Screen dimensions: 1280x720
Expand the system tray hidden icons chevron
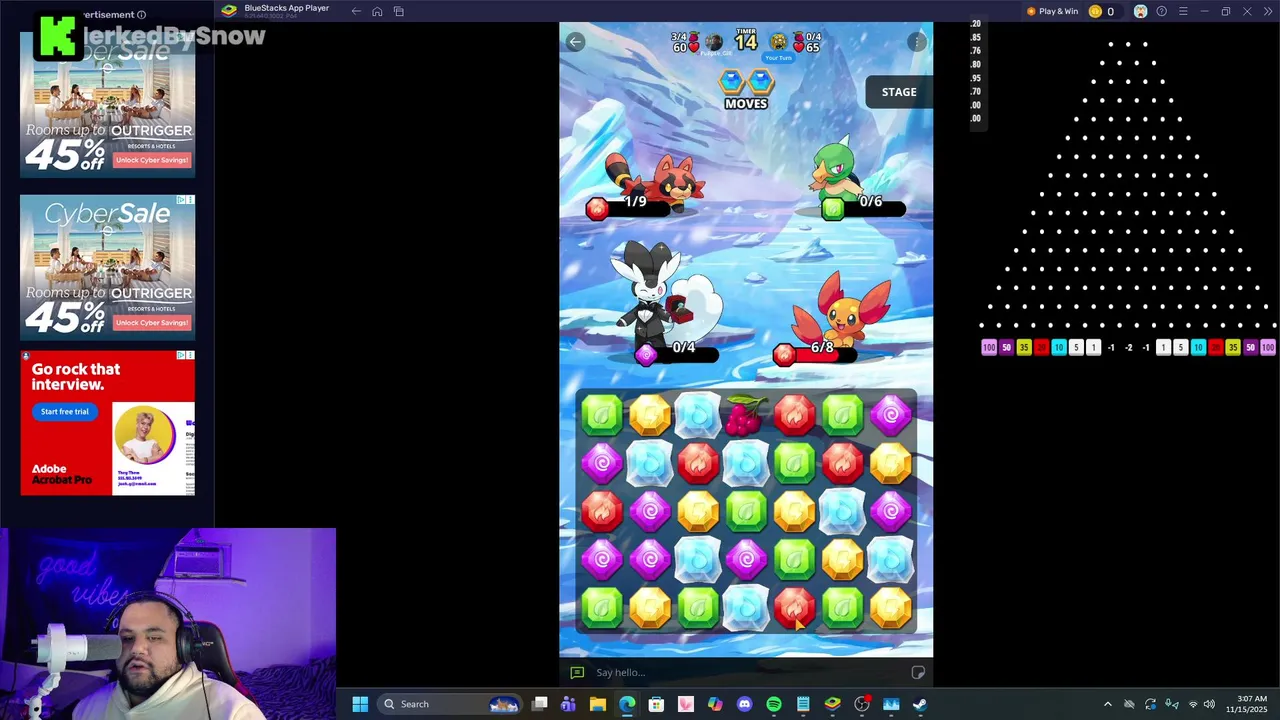tap(1107, 704)
